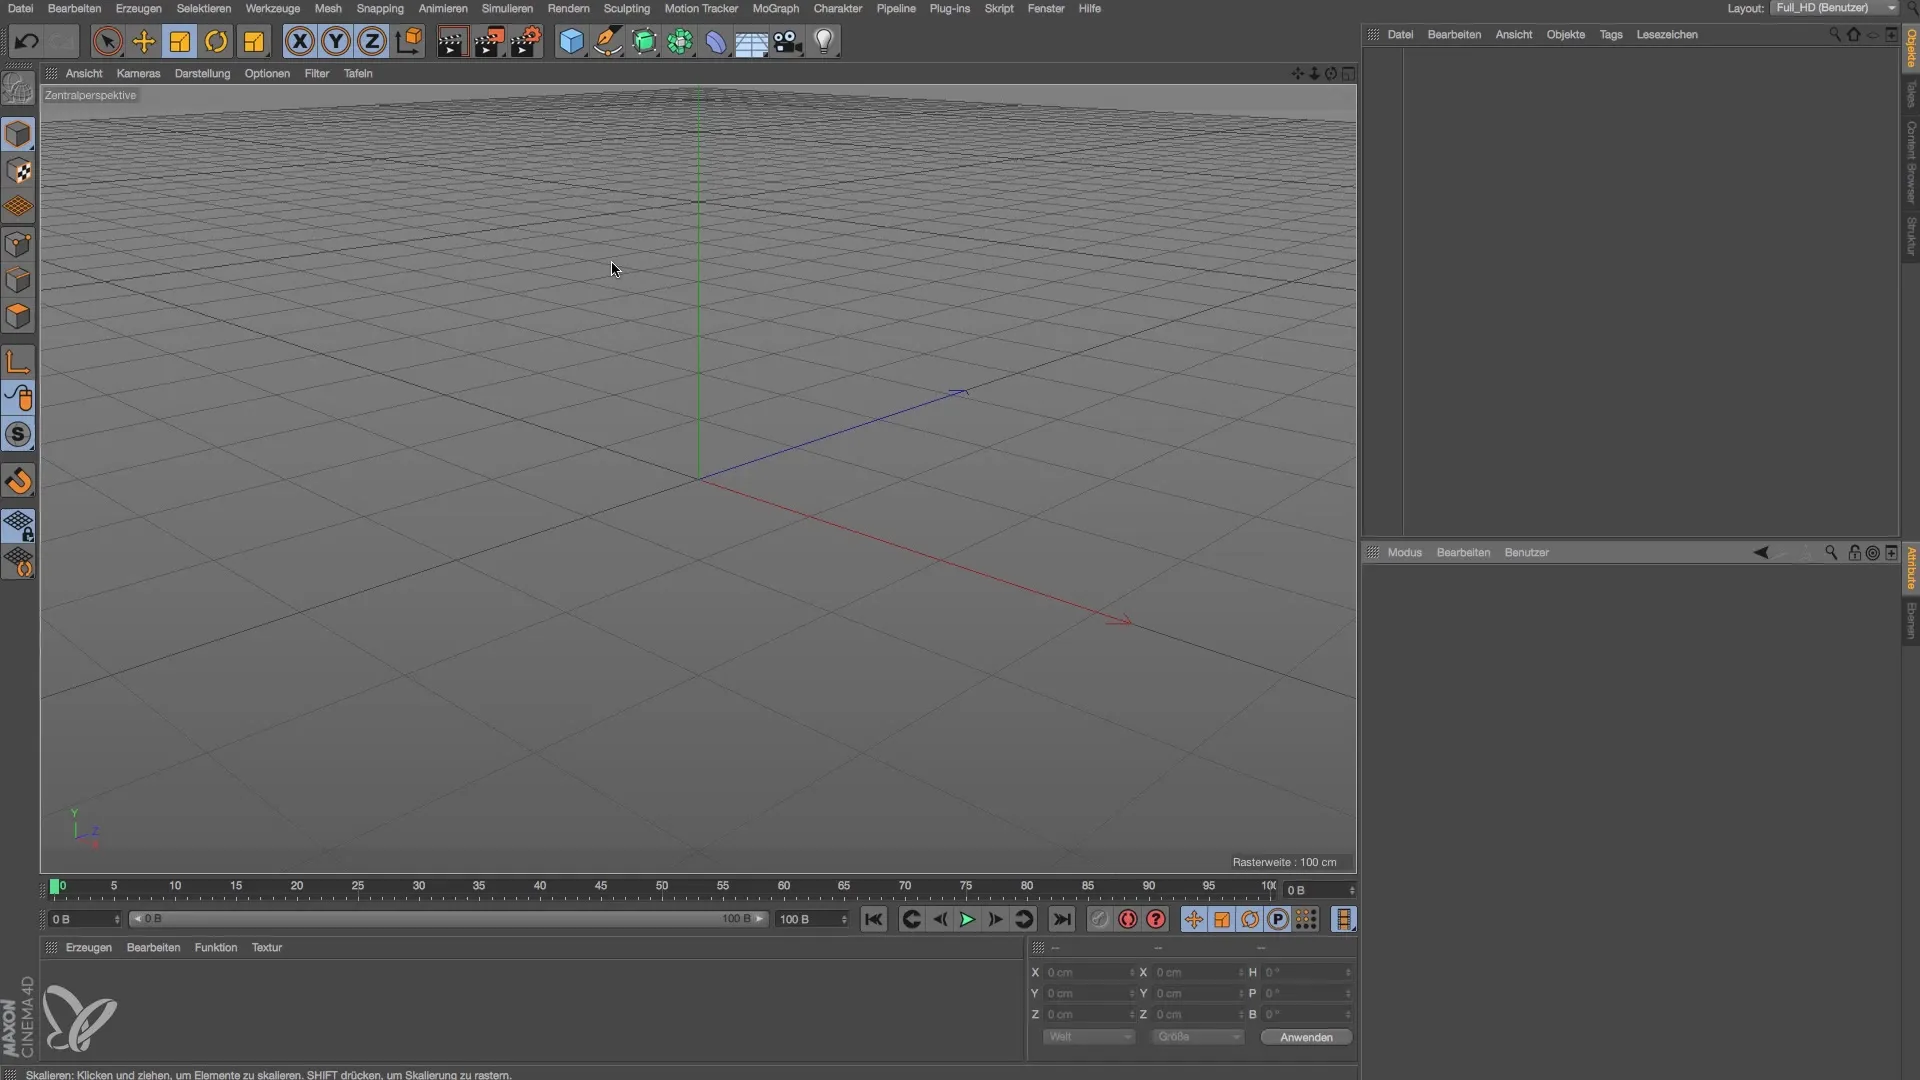This screenshot has width=1920, height=1080.
Task: Switch to Texture mode
Action: pyautogui.click(x=18, y=171)
